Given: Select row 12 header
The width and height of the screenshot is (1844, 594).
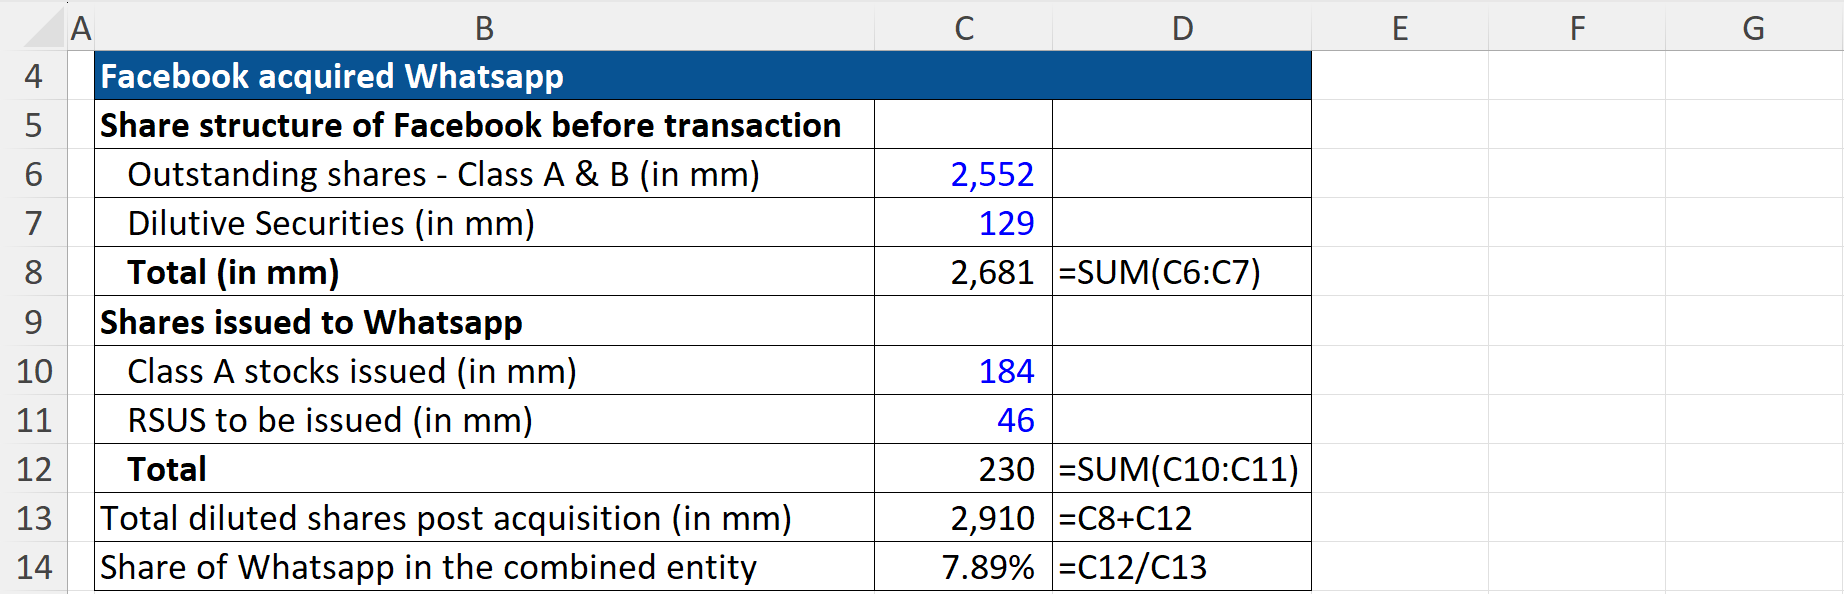Looking at the screenshot, I should (x=33, y=469).
